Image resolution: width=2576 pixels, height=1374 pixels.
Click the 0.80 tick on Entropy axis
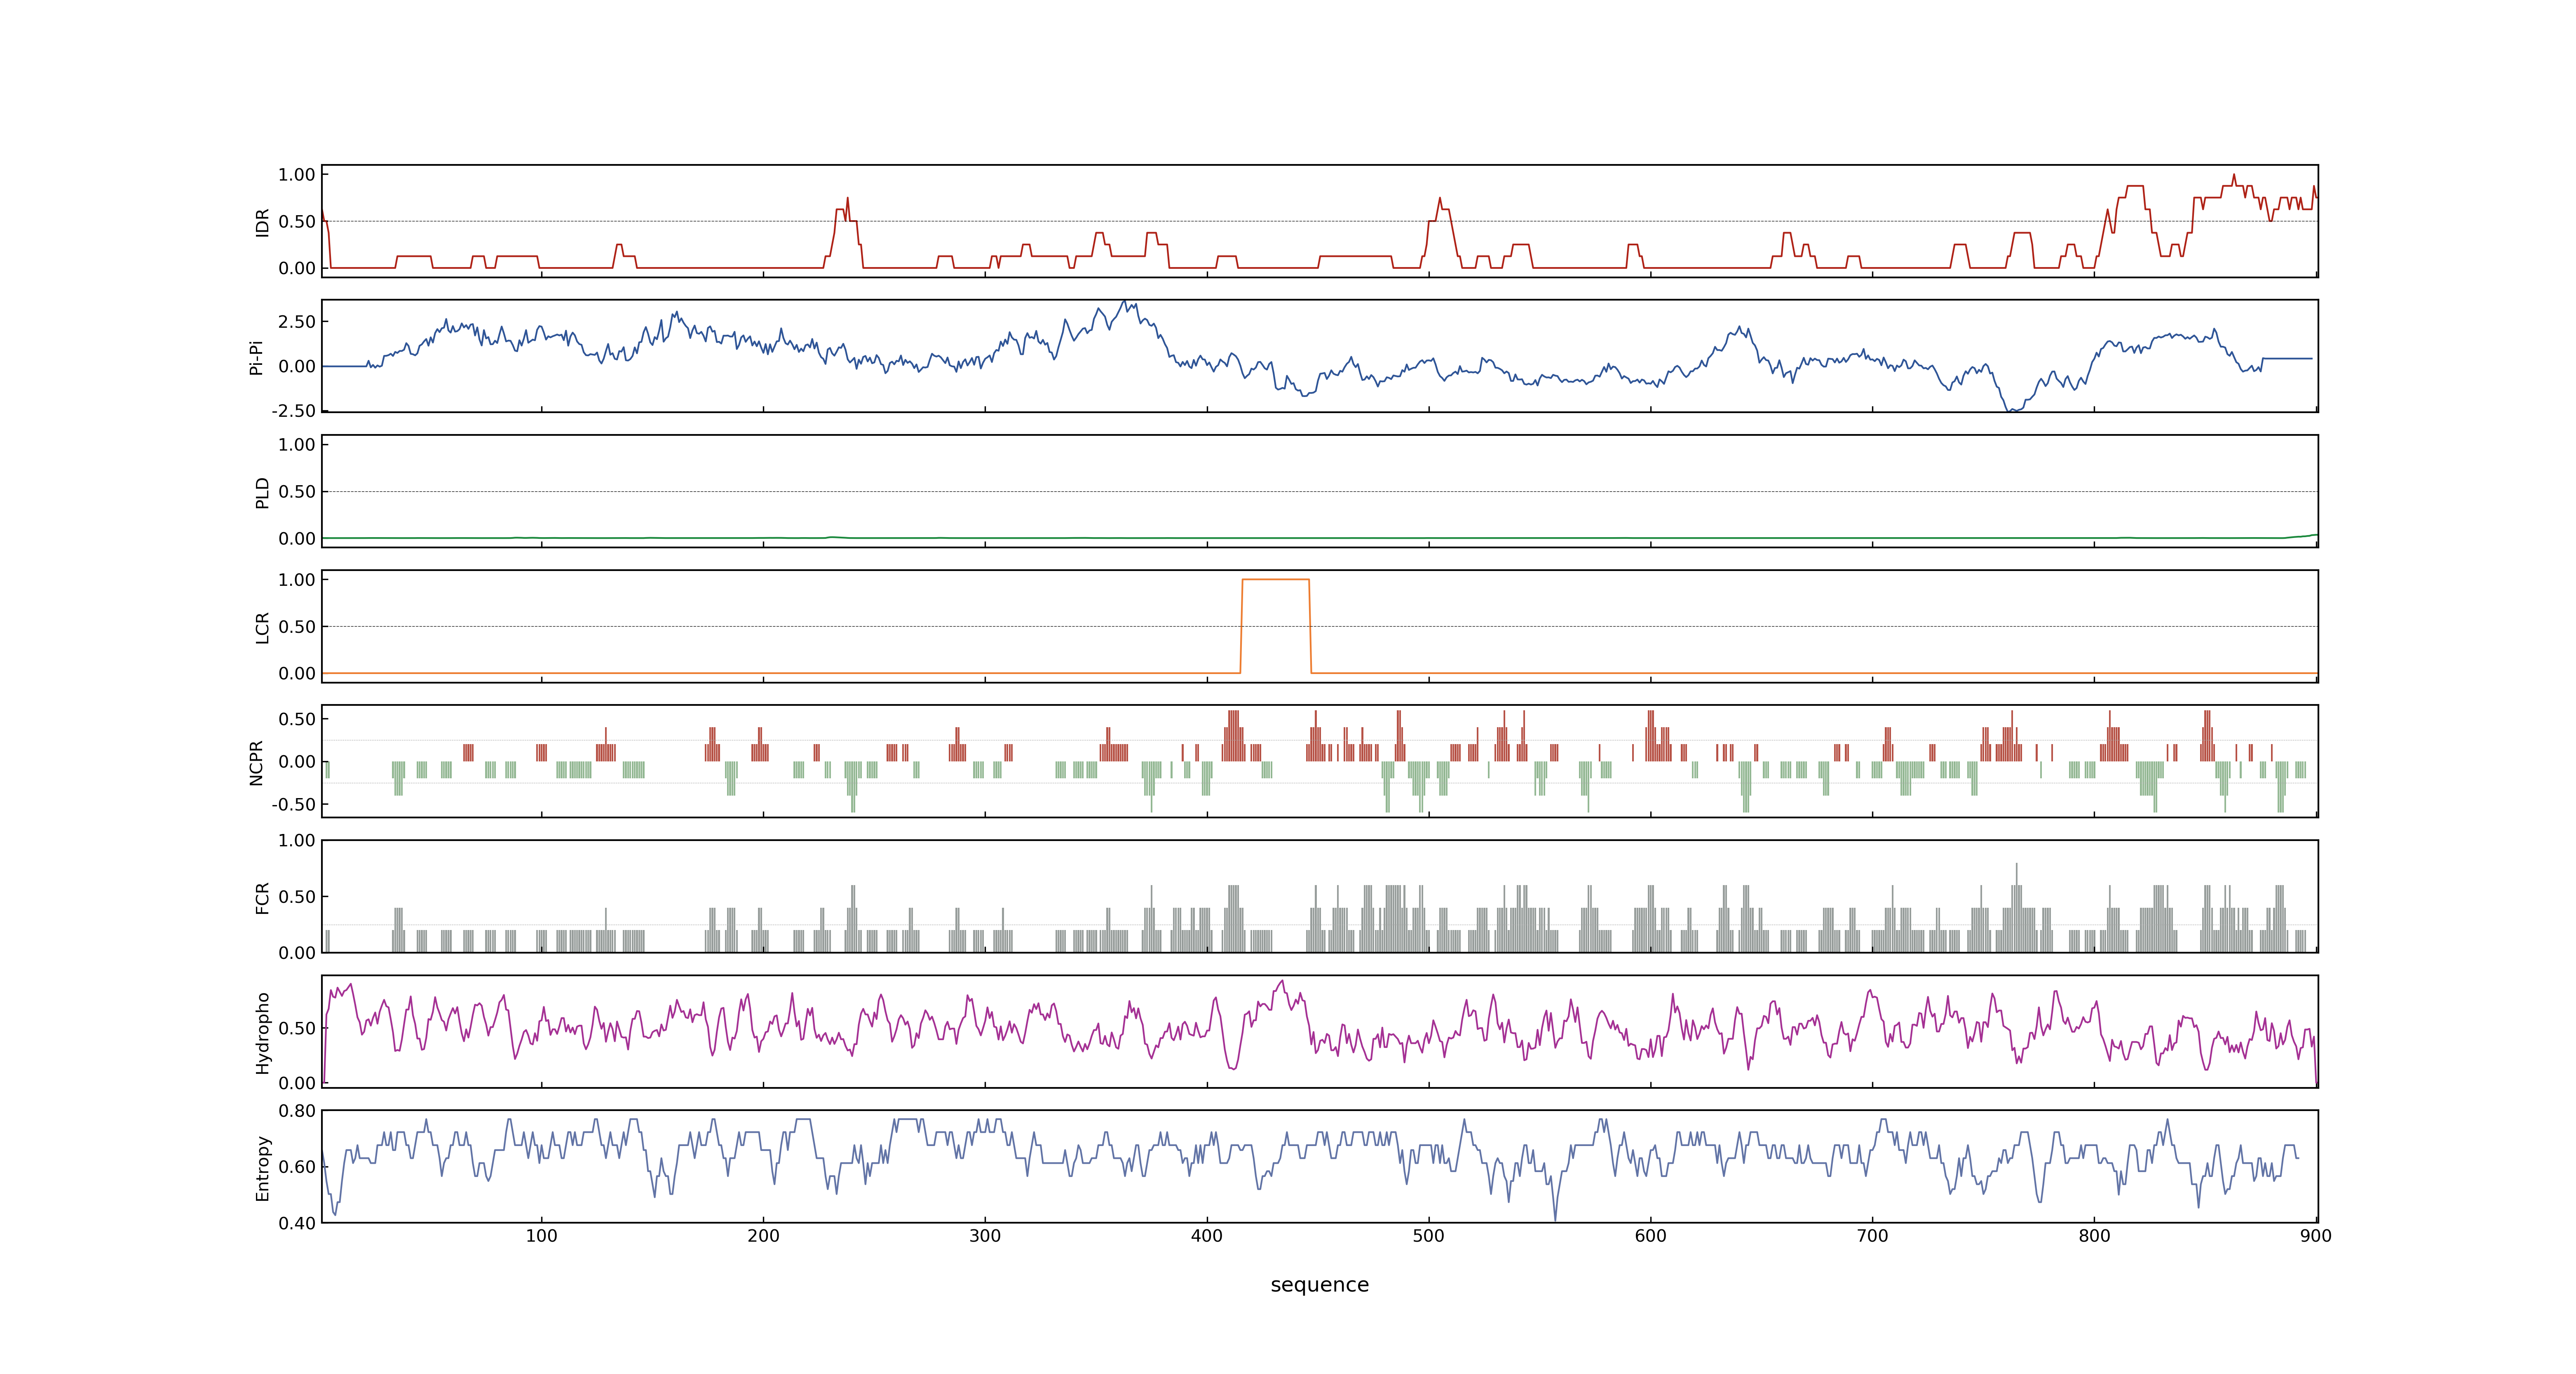(297, 1111)
